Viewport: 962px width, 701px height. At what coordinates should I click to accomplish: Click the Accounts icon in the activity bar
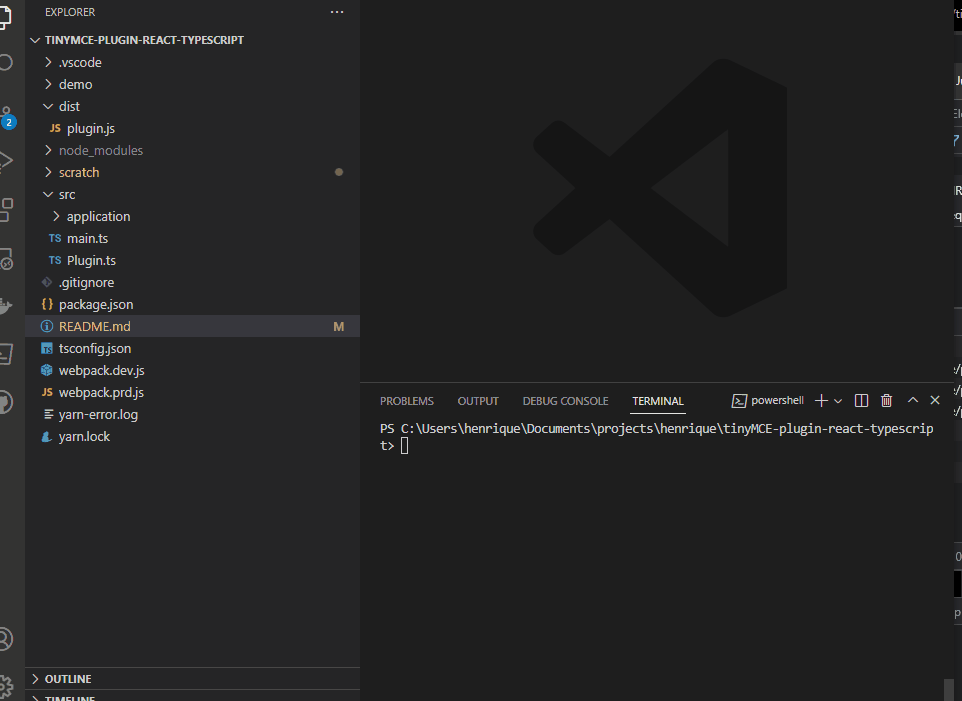click(x=8, y=638)
